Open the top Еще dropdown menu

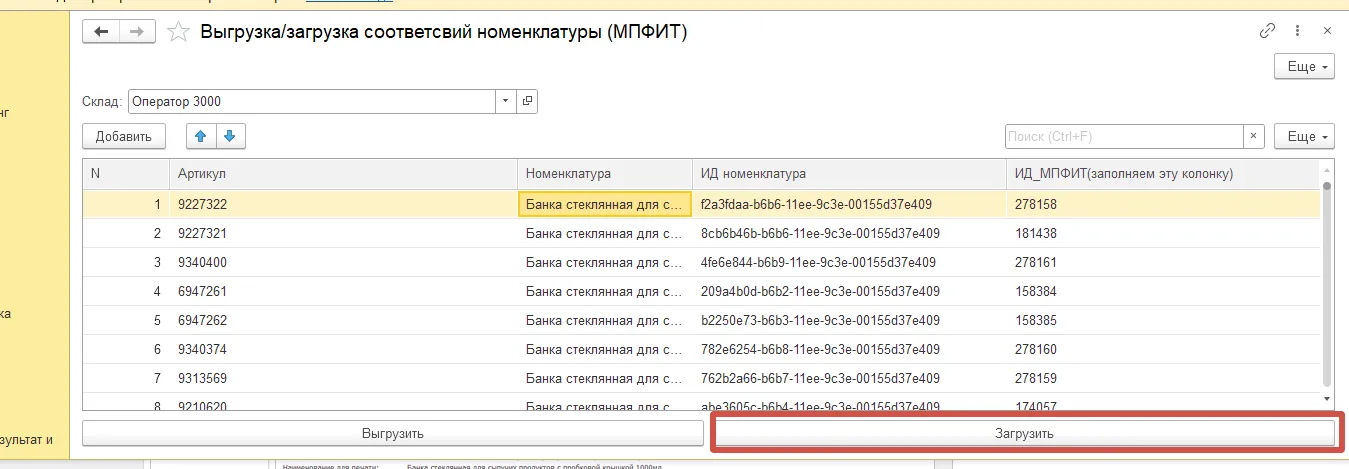(1305, 67)
